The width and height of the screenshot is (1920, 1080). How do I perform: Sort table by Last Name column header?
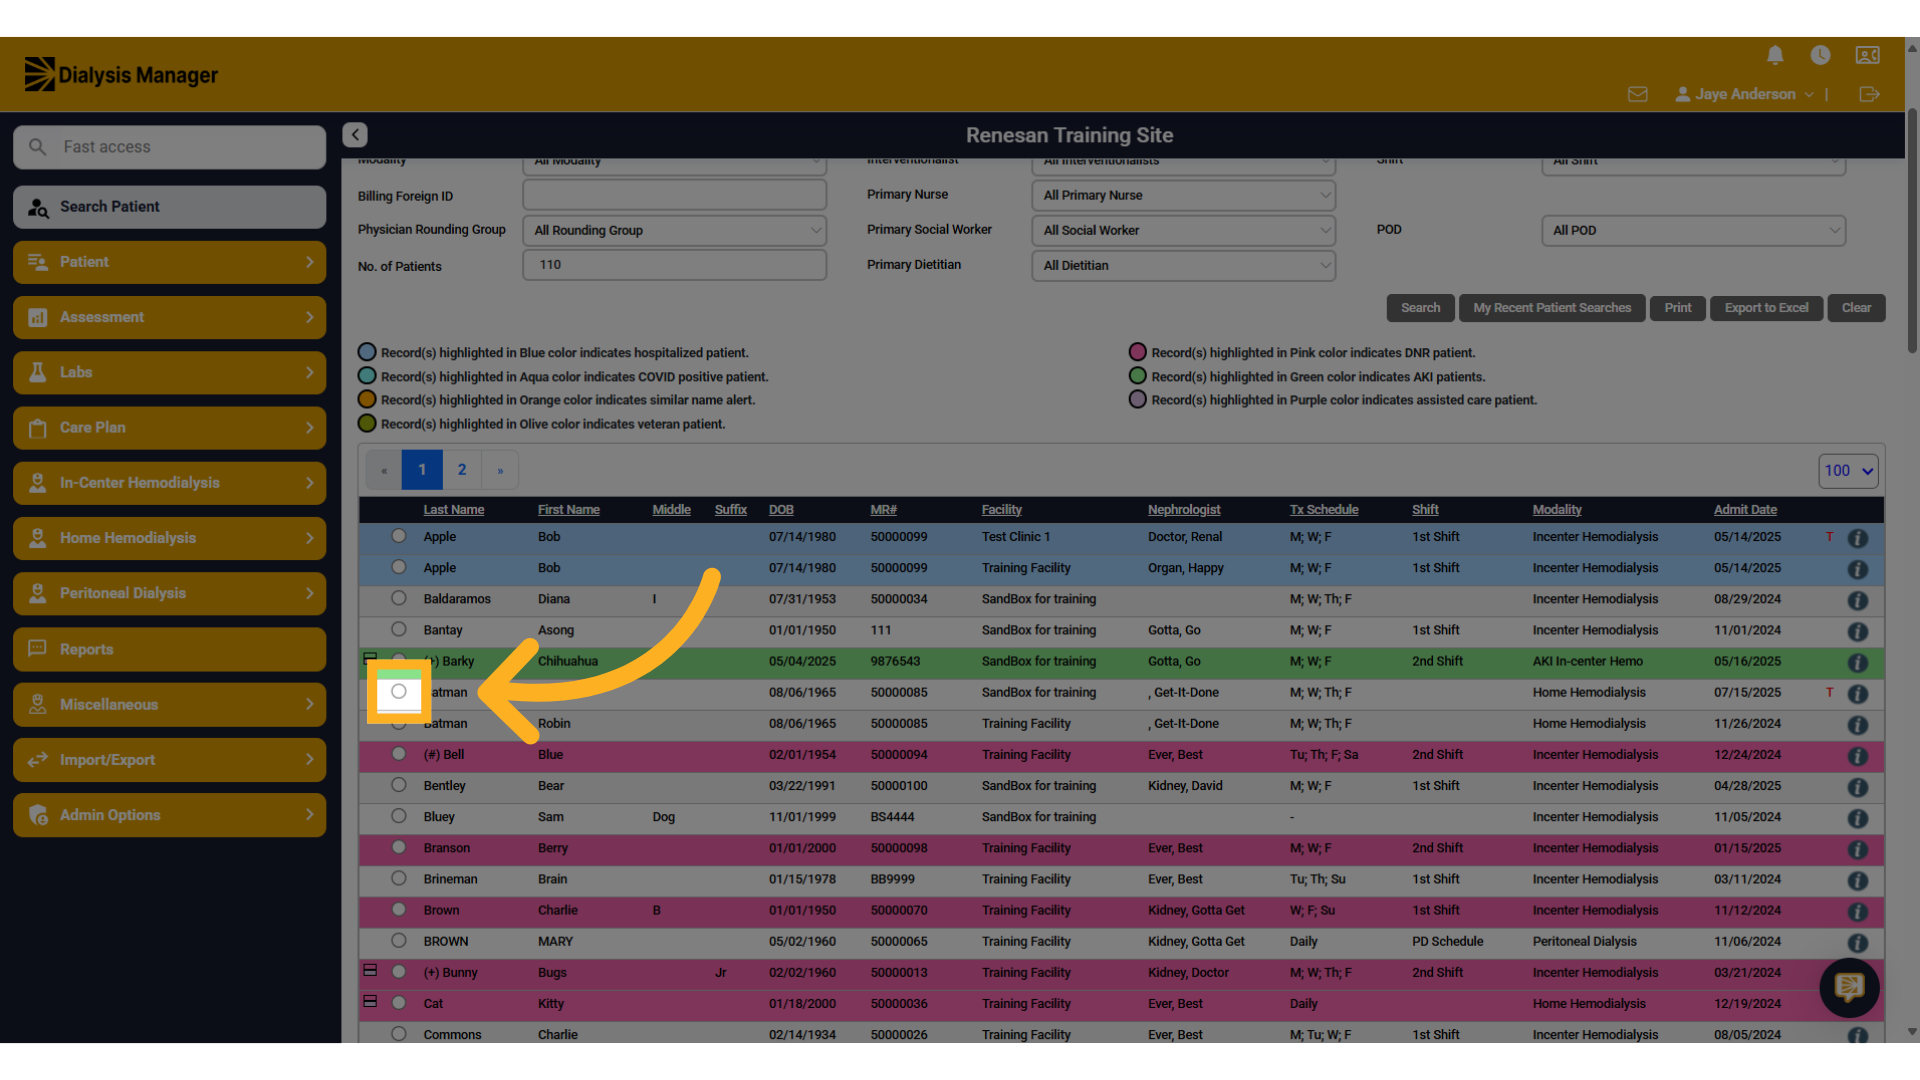(453, 510)
